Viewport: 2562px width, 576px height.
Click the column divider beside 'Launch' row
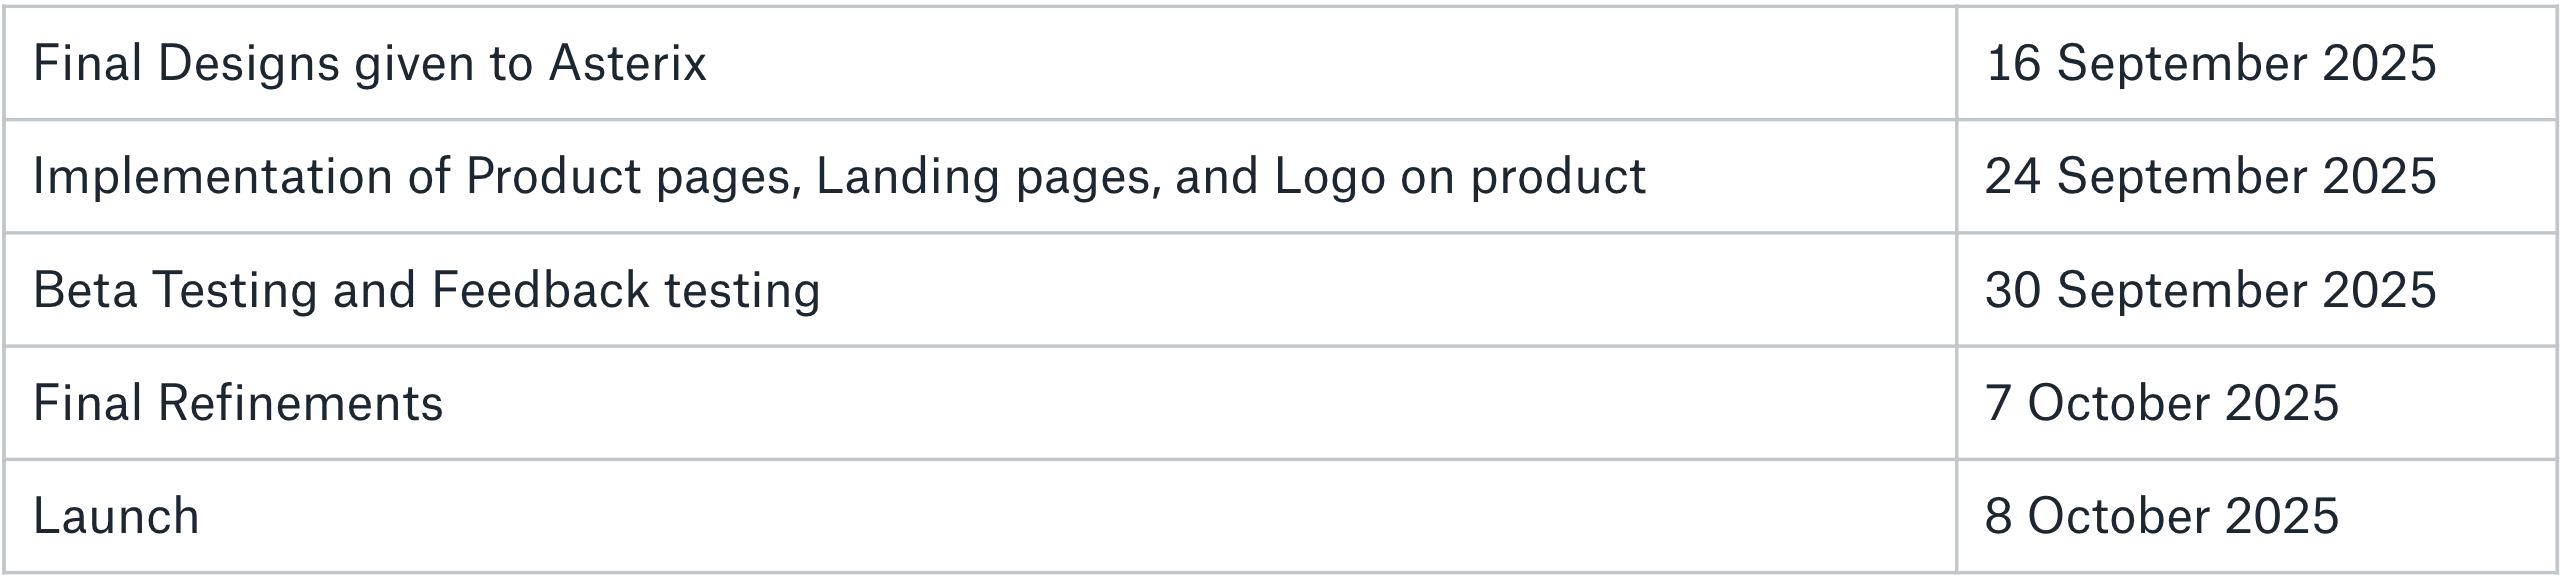1956,516
